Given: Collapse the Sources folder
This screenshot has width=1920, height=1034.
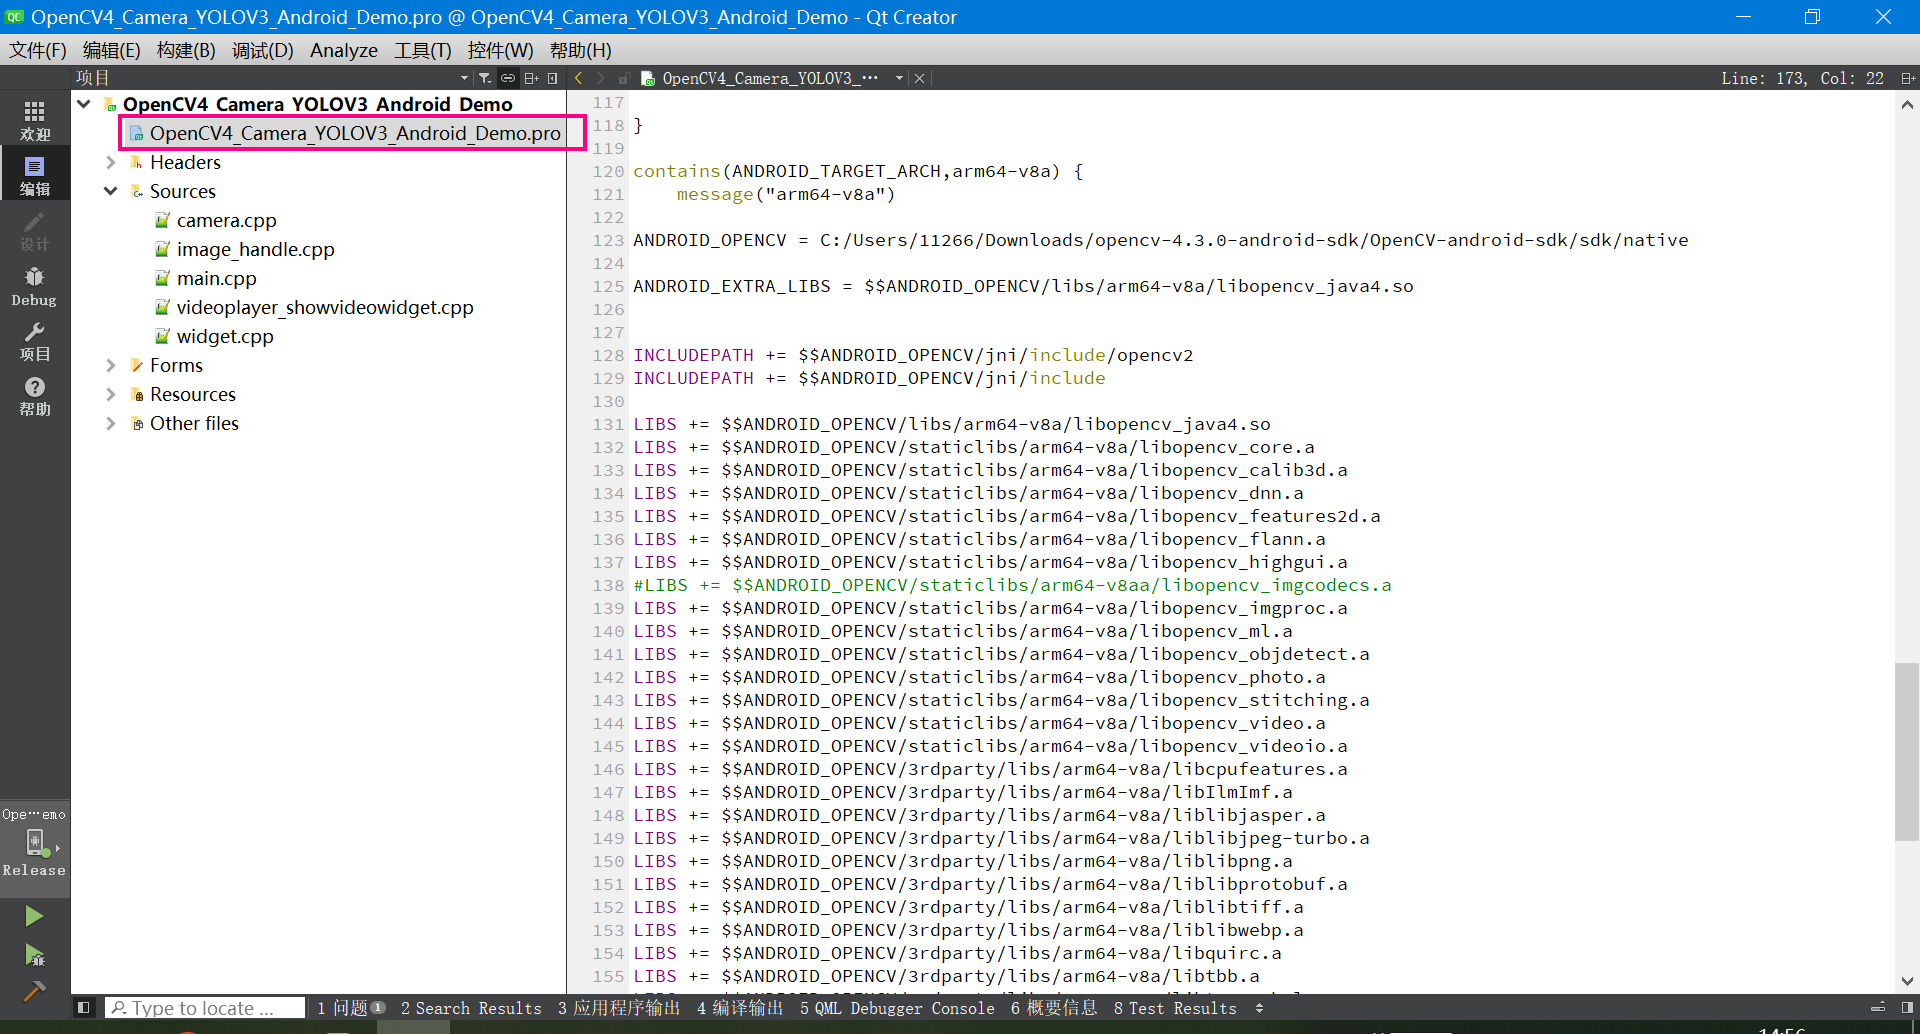Looking at the screenshot, I should point(111,192).
